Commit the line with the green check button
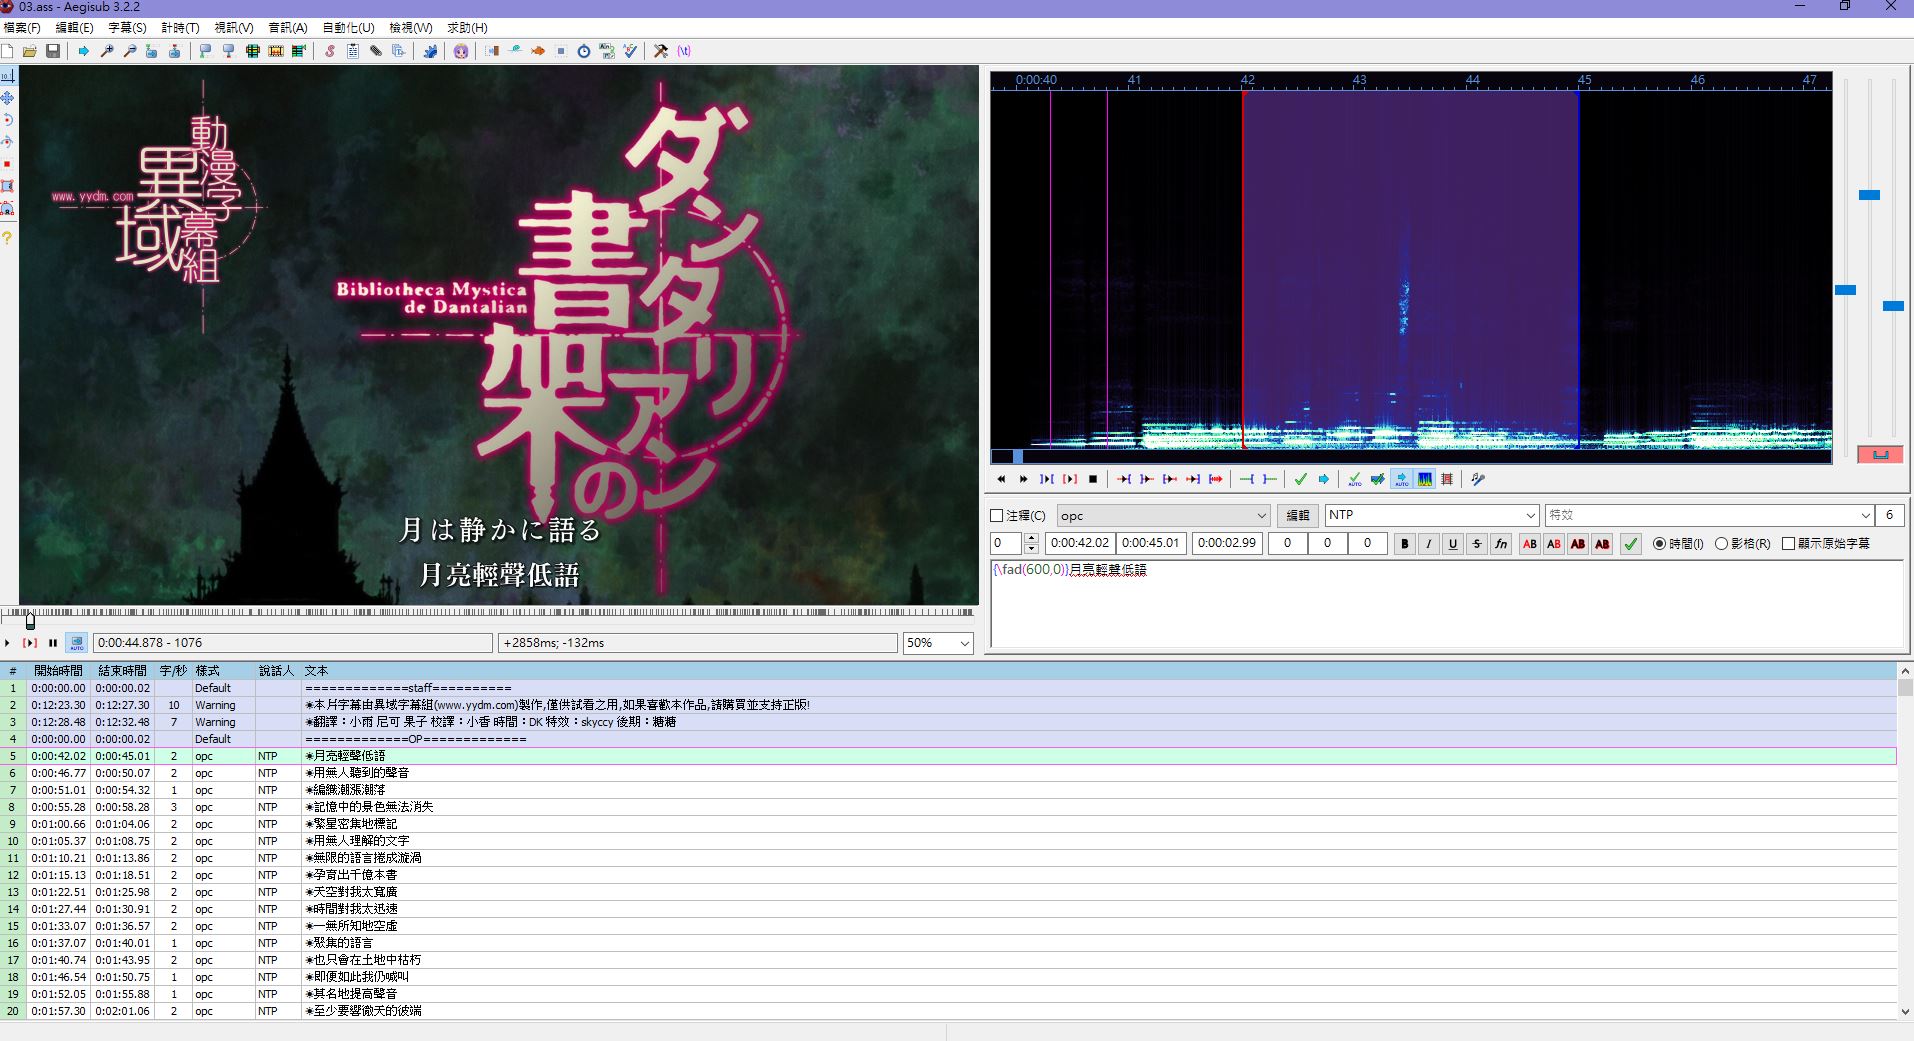This screenshot has width=1914, height=1041. 1631,544
